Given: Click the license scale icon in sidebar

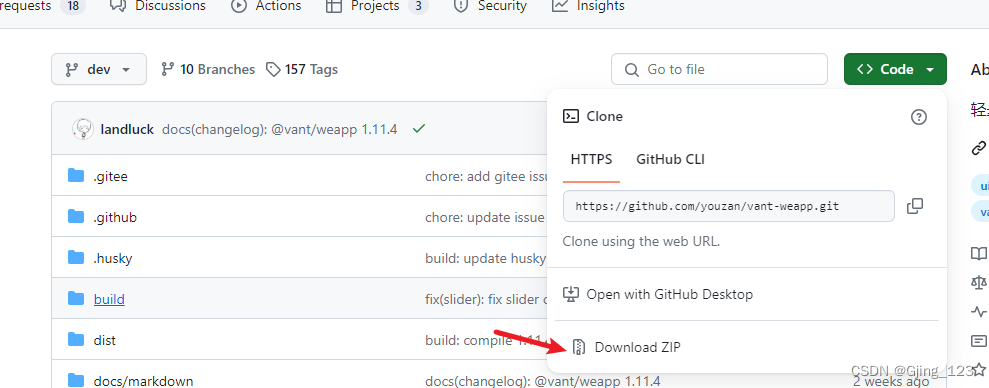Looking at the screenshot, I should [979, 283].
